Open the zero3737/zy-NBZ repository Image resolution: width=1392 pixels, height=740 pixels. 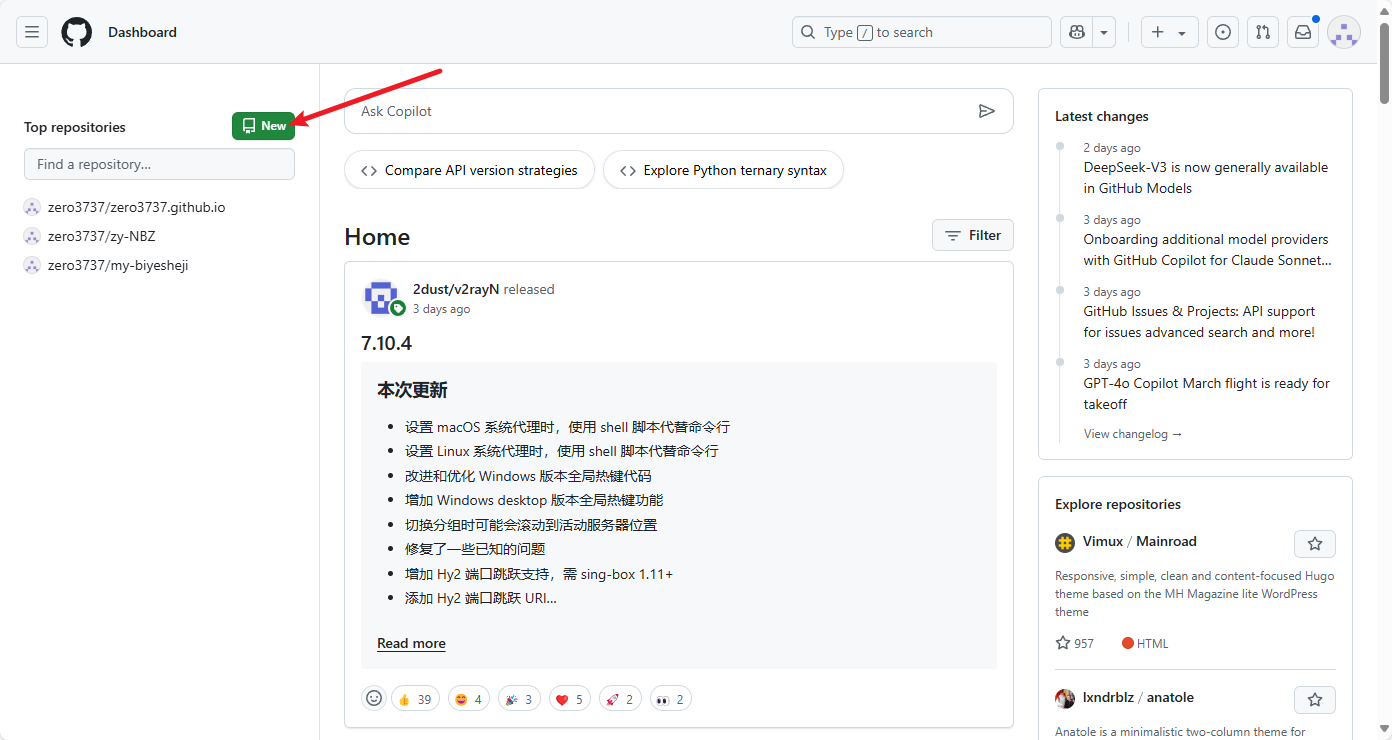tap(101, 236)
